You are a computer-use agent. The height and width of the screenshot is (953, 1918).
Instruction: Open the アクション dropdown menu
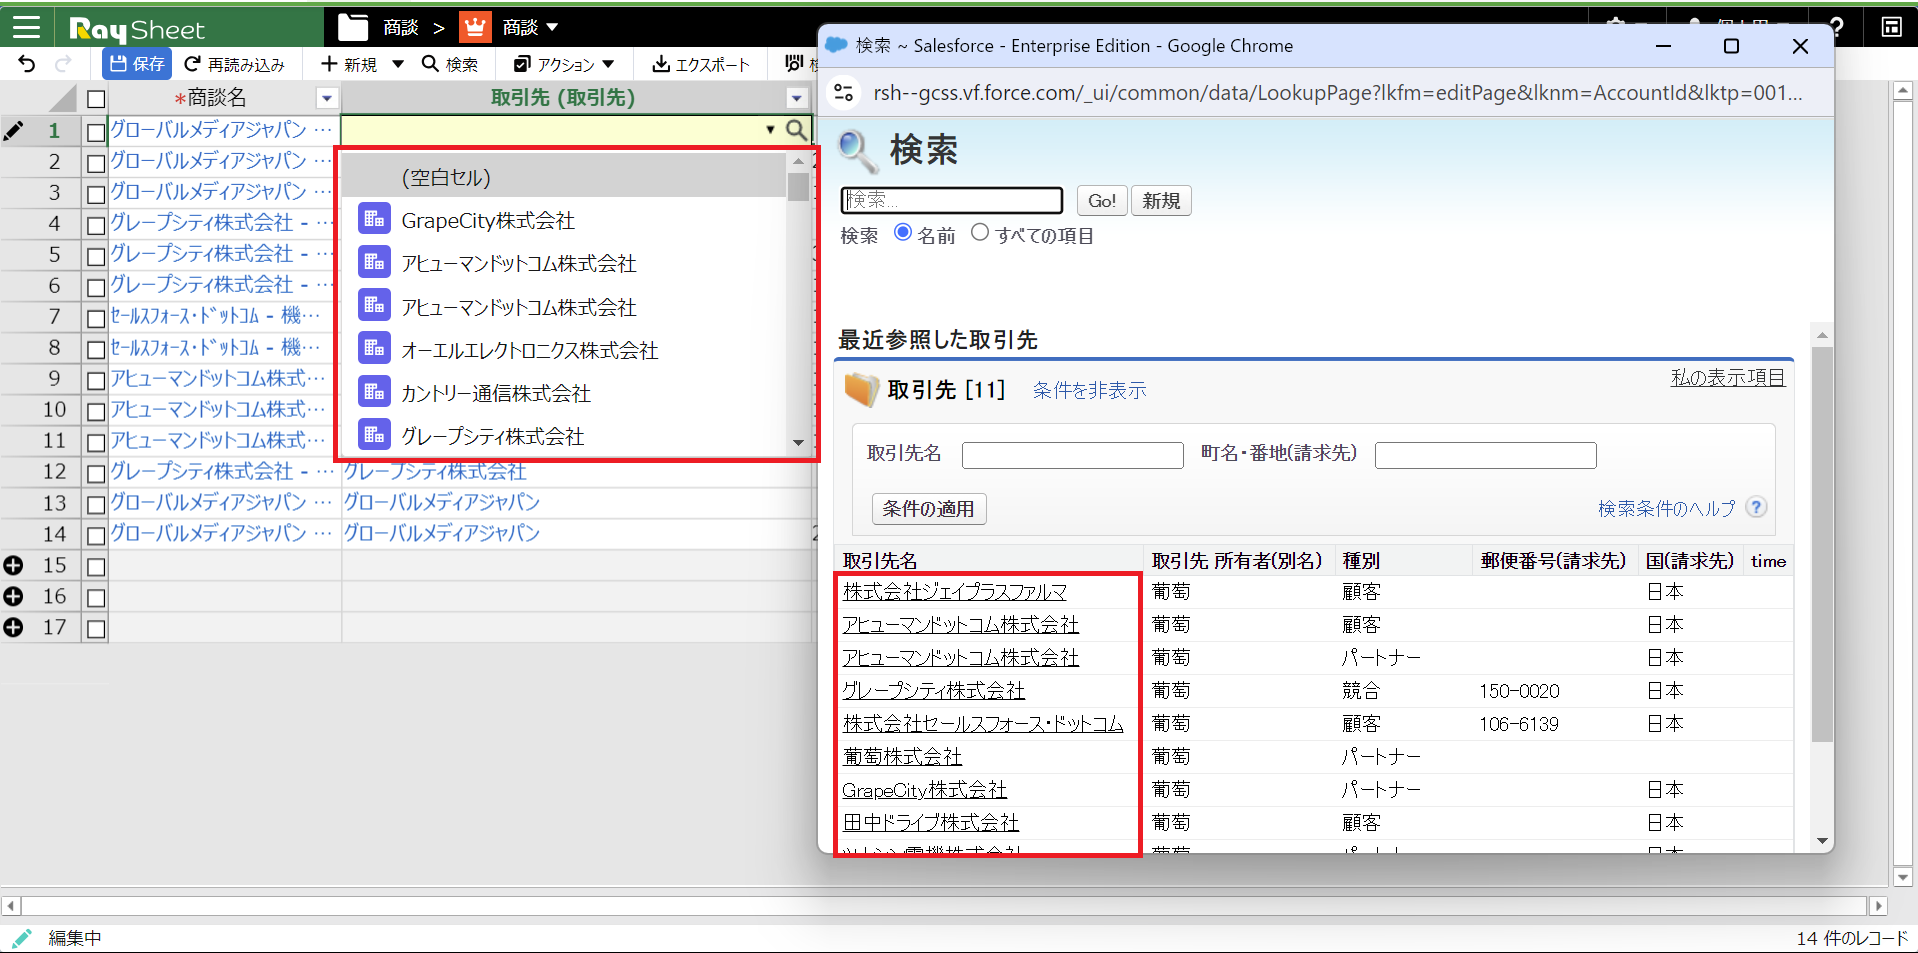564,64
